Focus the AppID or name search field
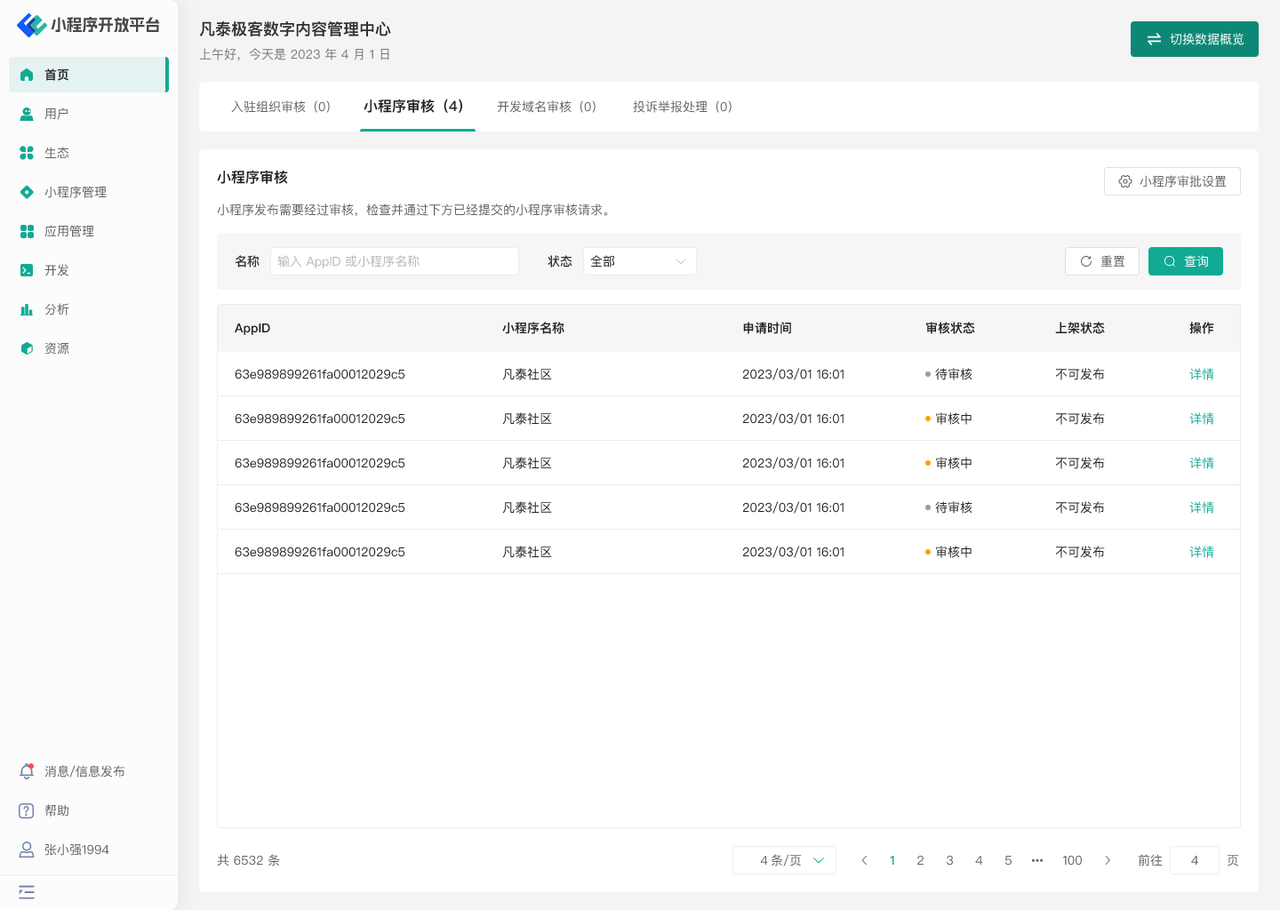The image size is (1280, 910). [394, 261]
